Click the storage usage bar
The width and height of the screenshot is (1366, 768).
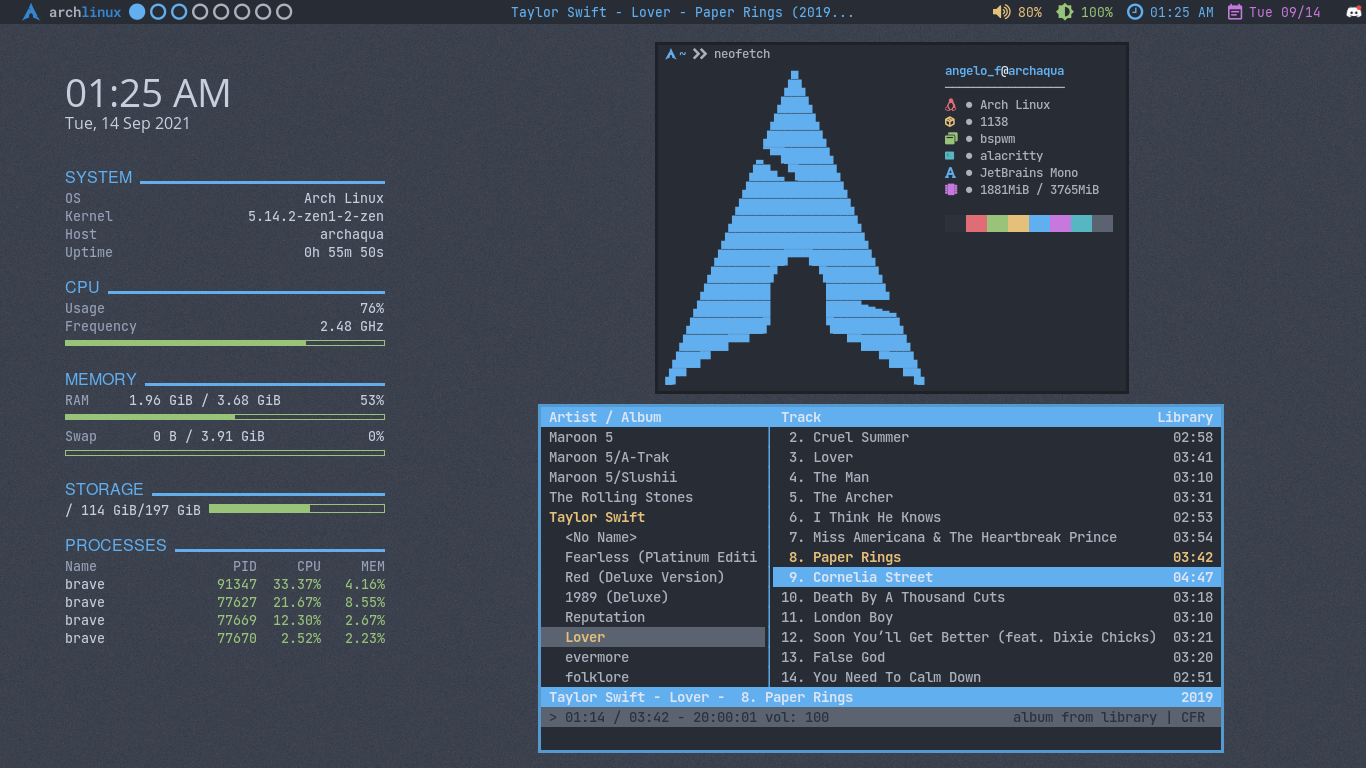tap(297, 509)
